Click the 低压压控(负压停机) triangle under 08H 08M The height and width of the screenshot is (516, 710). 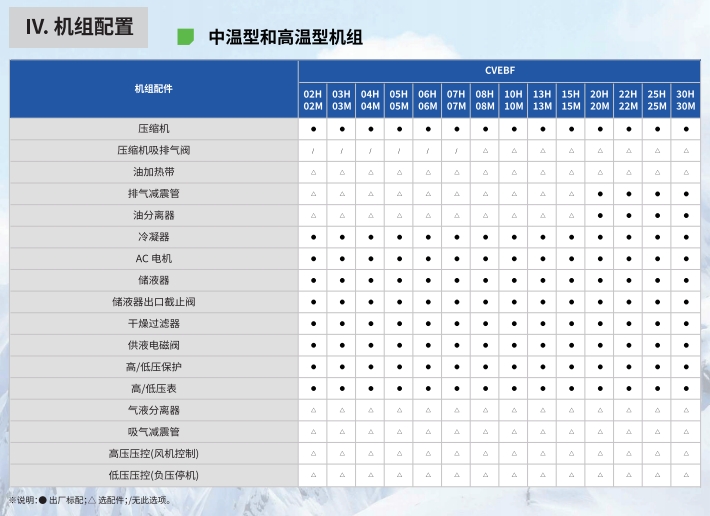(x=485, y=475)
